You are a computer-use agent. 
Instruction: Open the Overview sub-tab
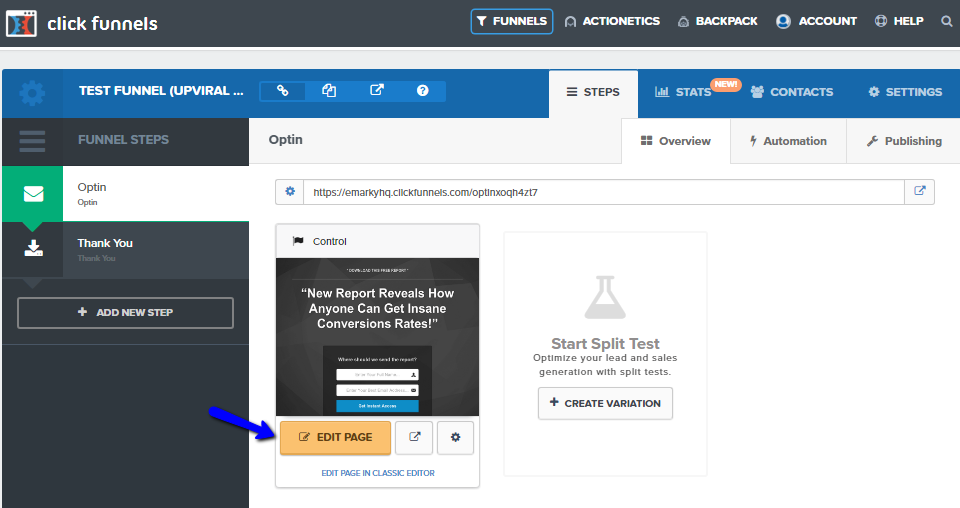676,141
